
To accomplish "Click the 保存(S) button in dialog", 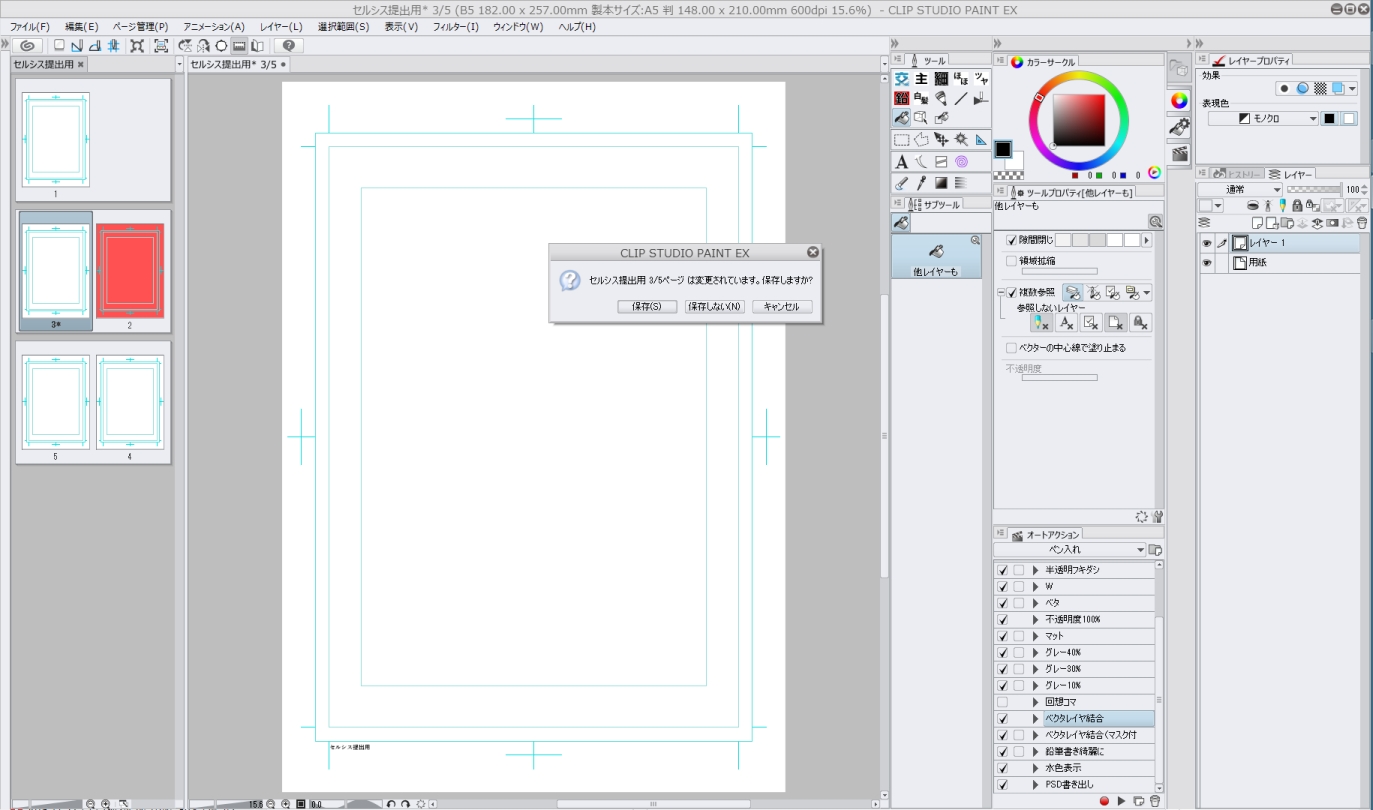I will point(647,307).
